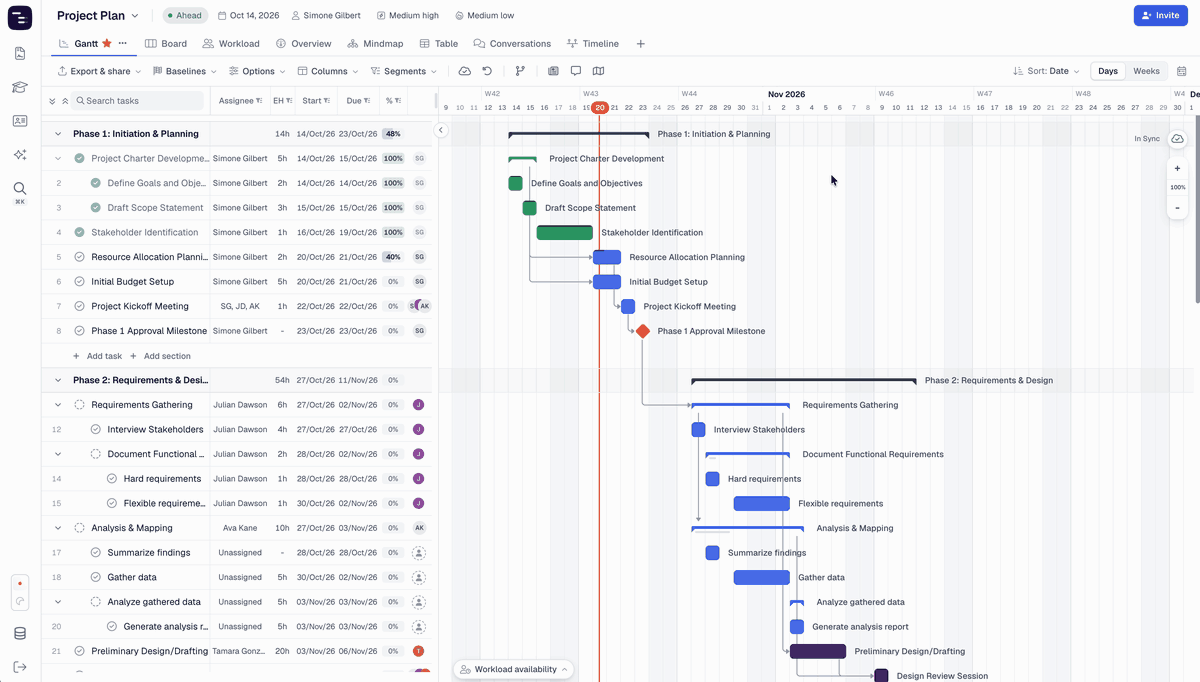Collapse all rows double chevron up
The width and height of the screenshot is (1200, 682).
point(65,101)
